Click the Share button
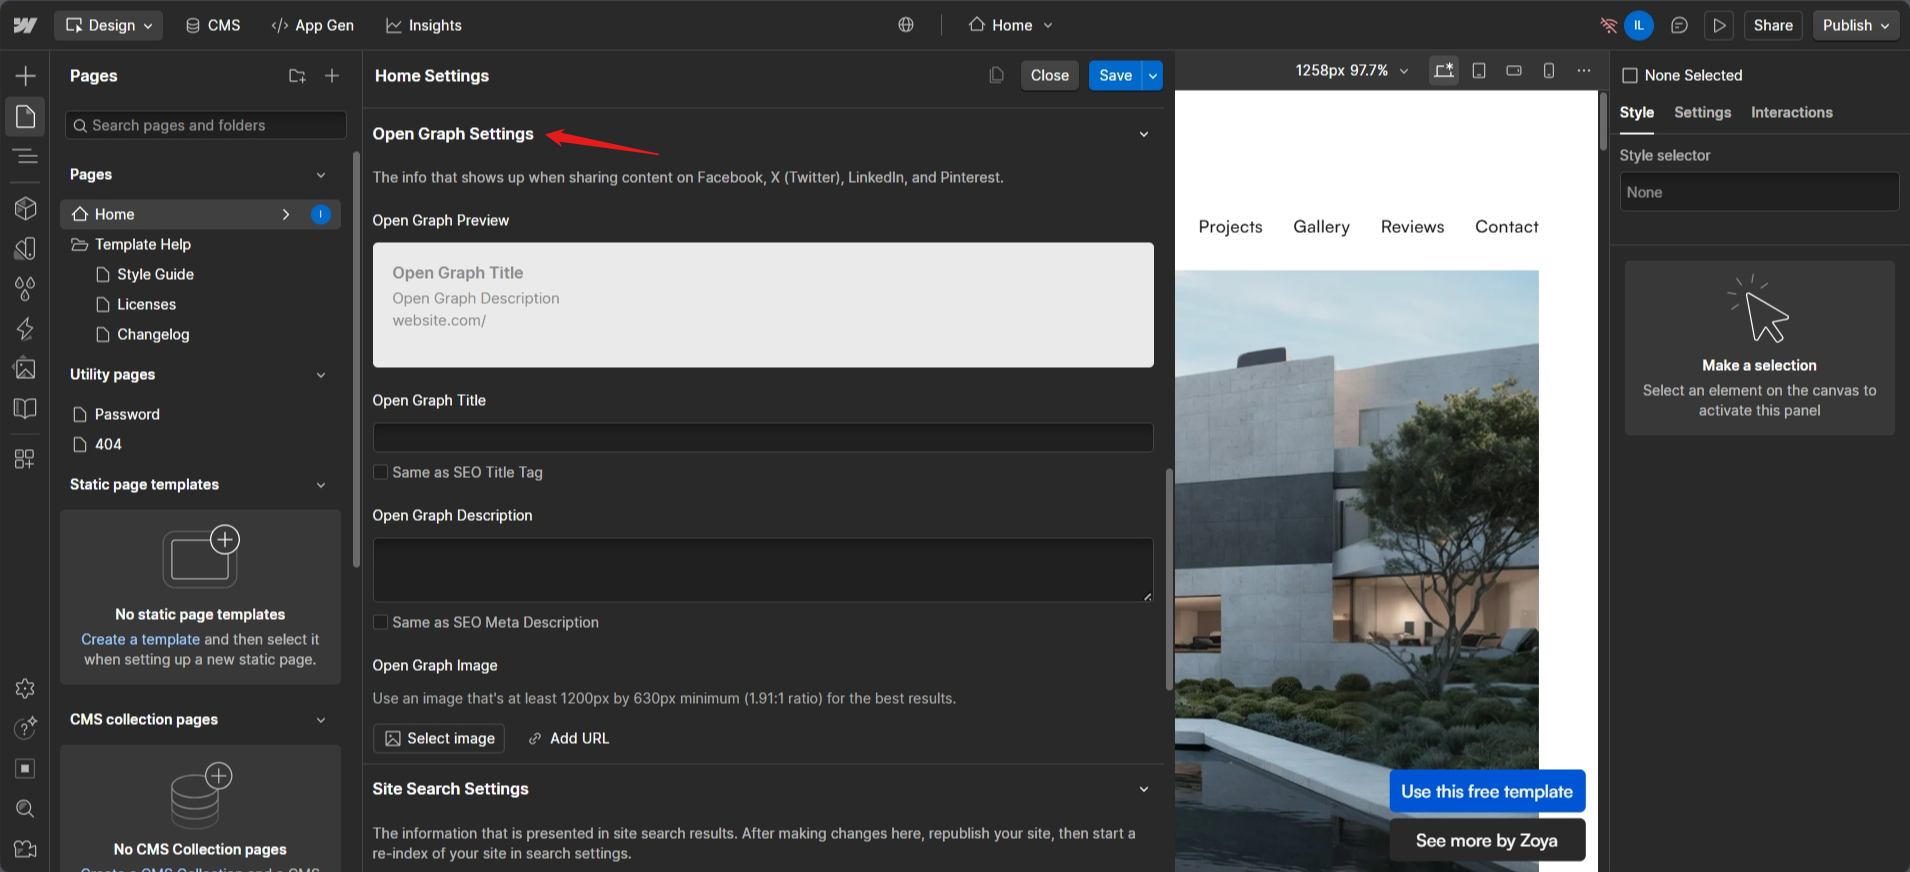This screenshot has width=1910, height=872. [x=1773, y=25]
